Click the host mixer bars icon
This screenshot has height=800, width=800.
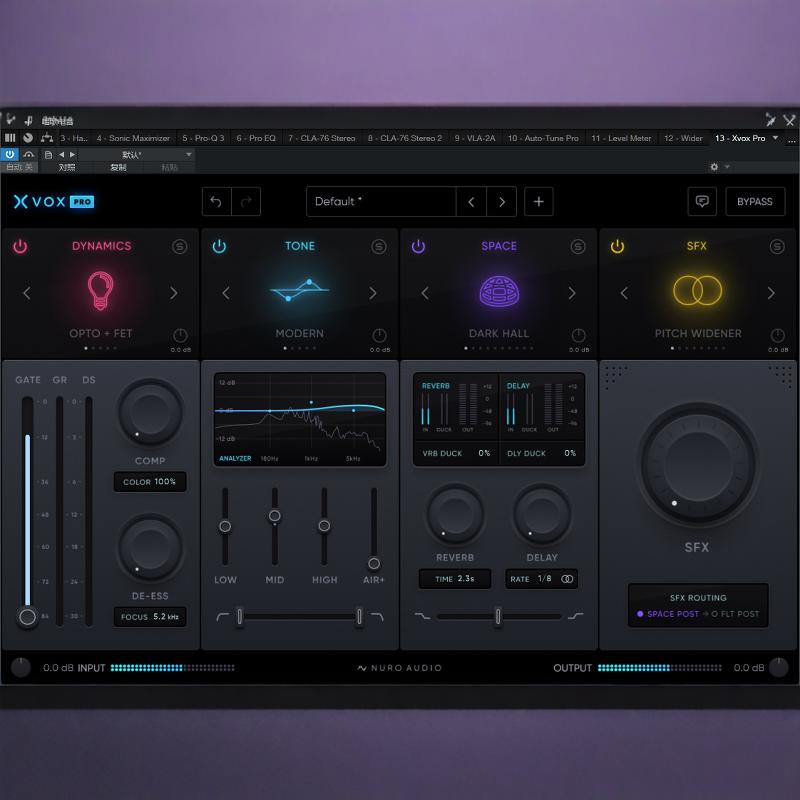[10, 138]
